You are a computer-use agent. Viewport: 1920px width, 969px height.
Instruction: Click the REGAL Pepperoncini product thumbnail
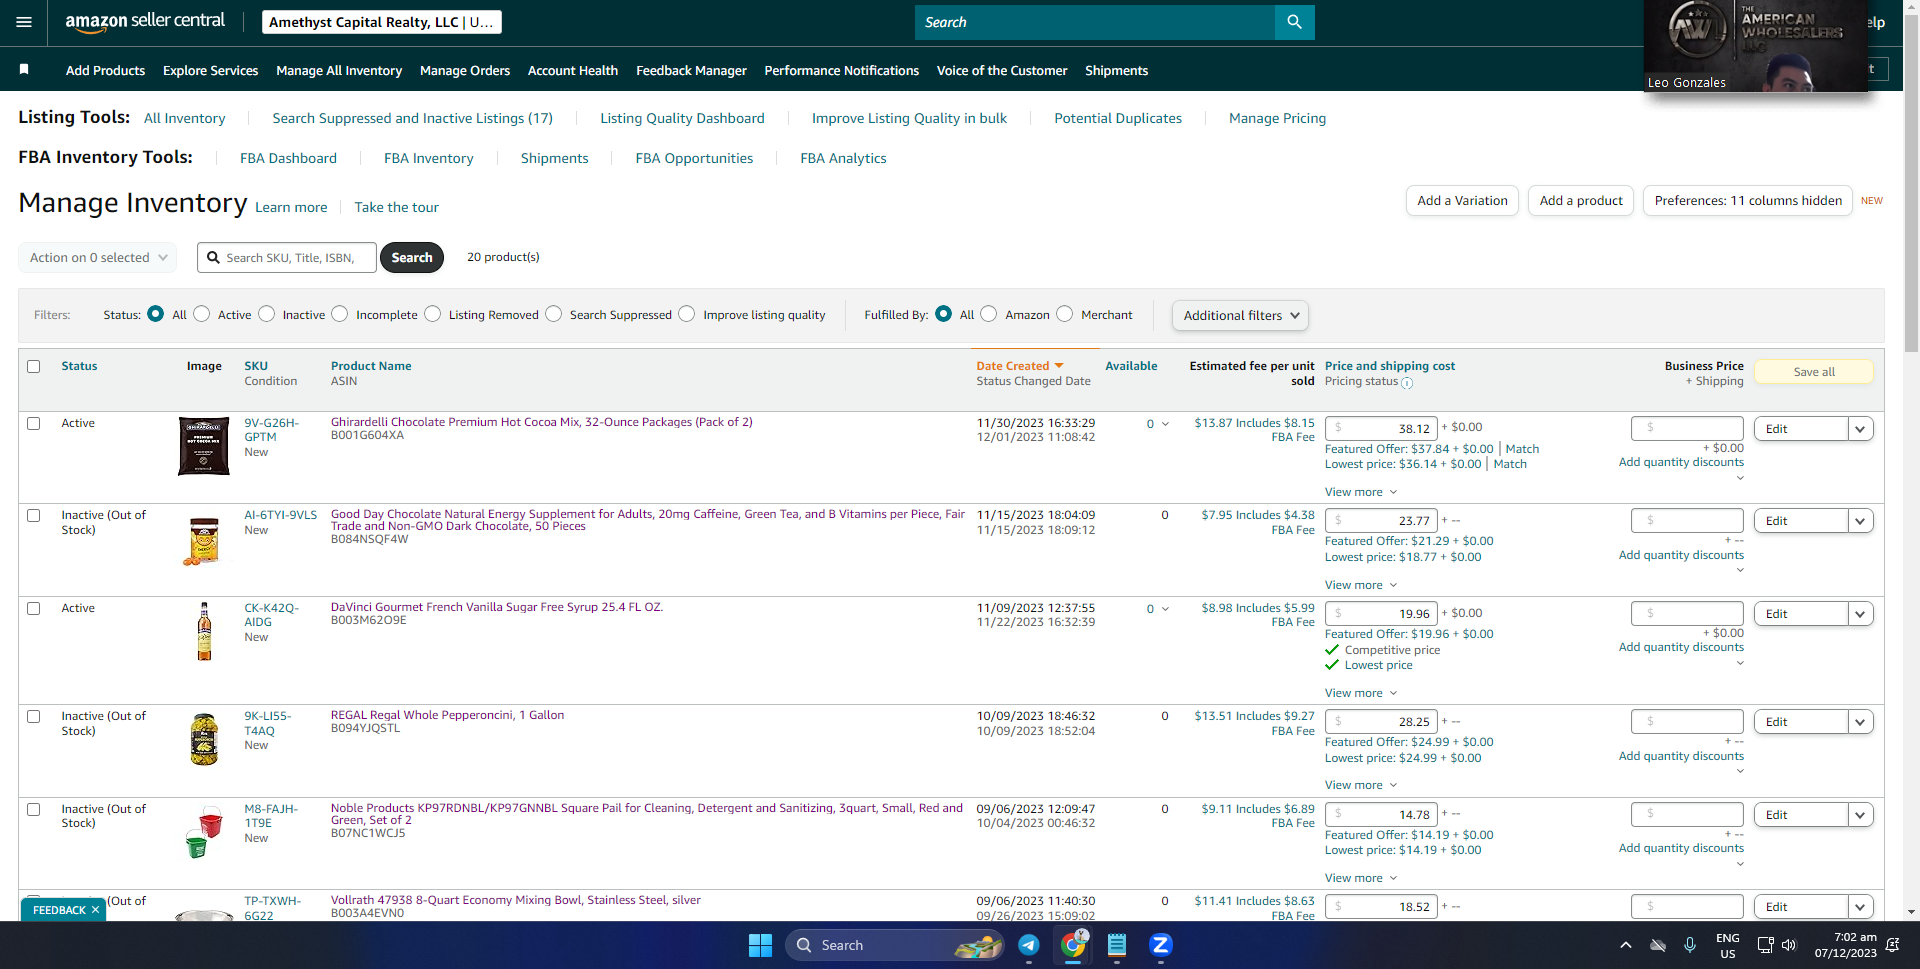(x=204, y=739)
